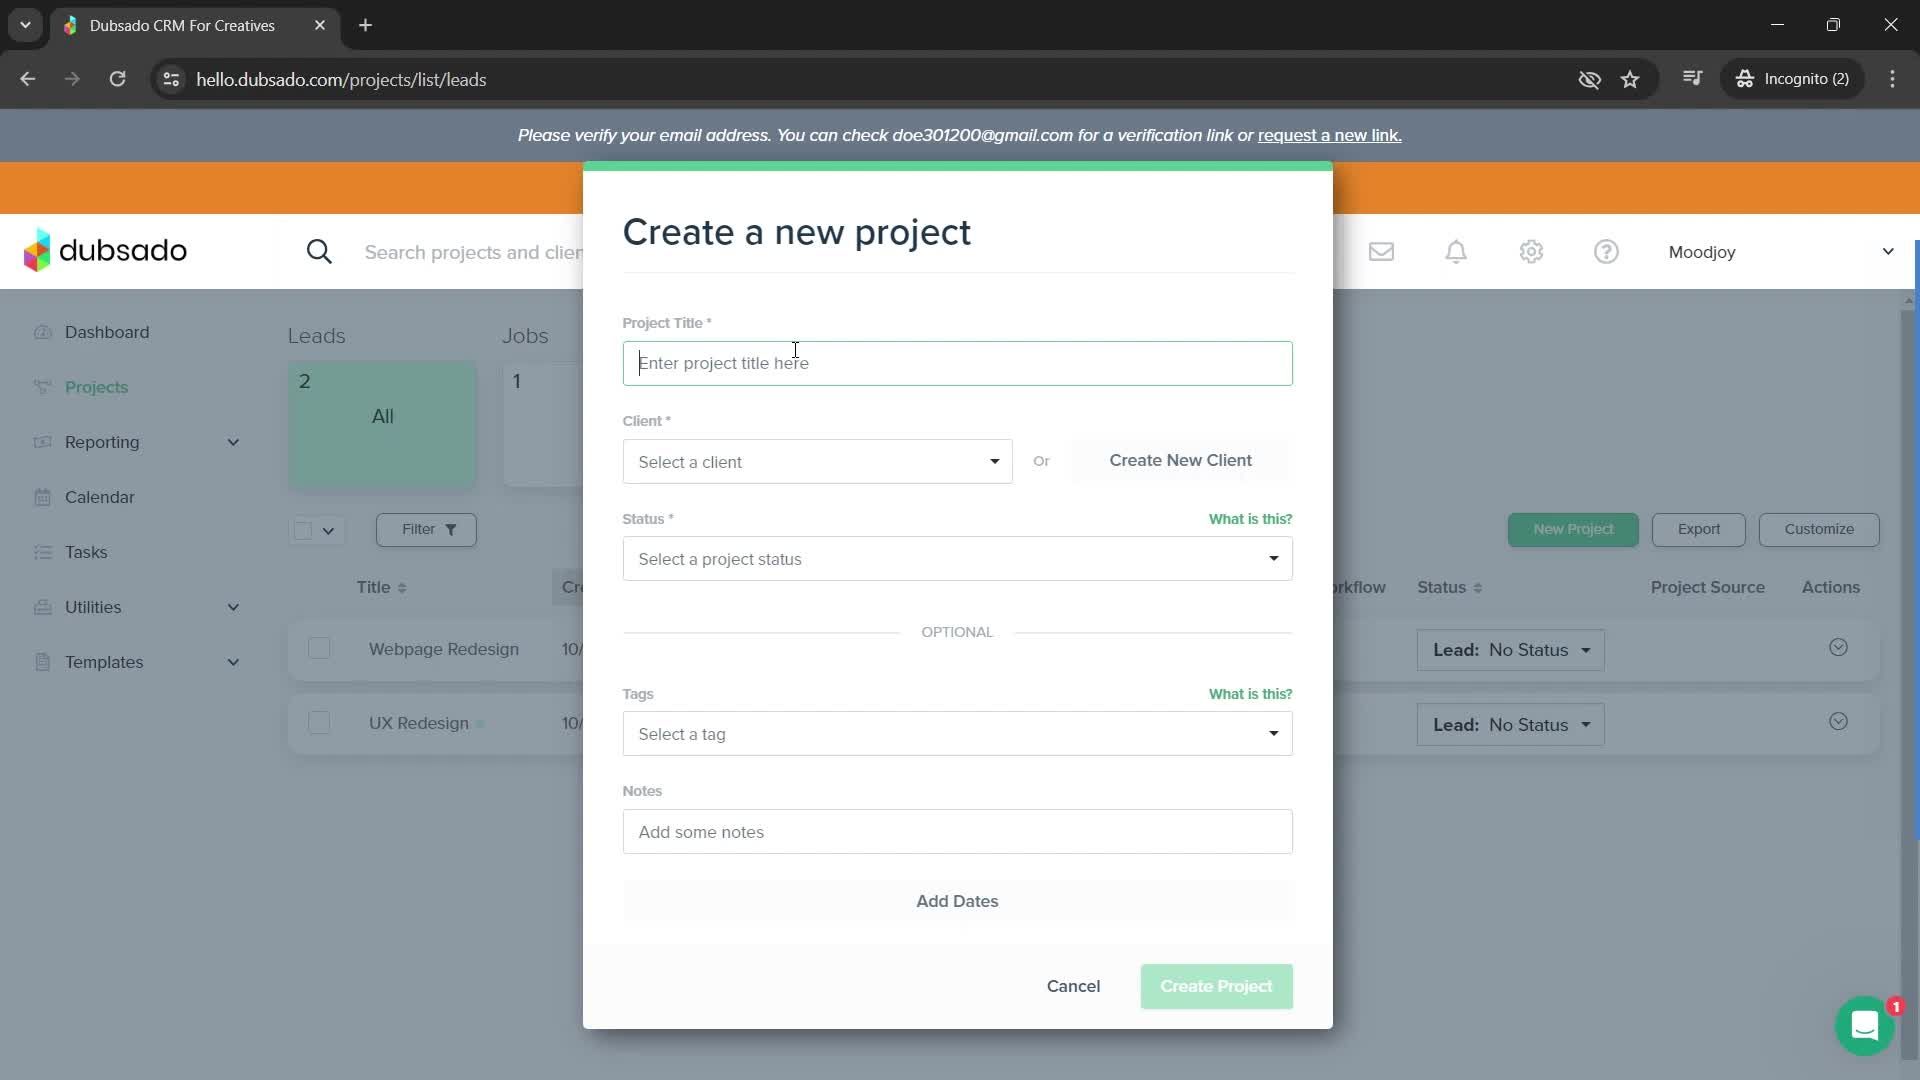Open Calendar from sidebar
This screenshot has height=1080, width=1920.
pyautogui.click(x=99, y=497)
